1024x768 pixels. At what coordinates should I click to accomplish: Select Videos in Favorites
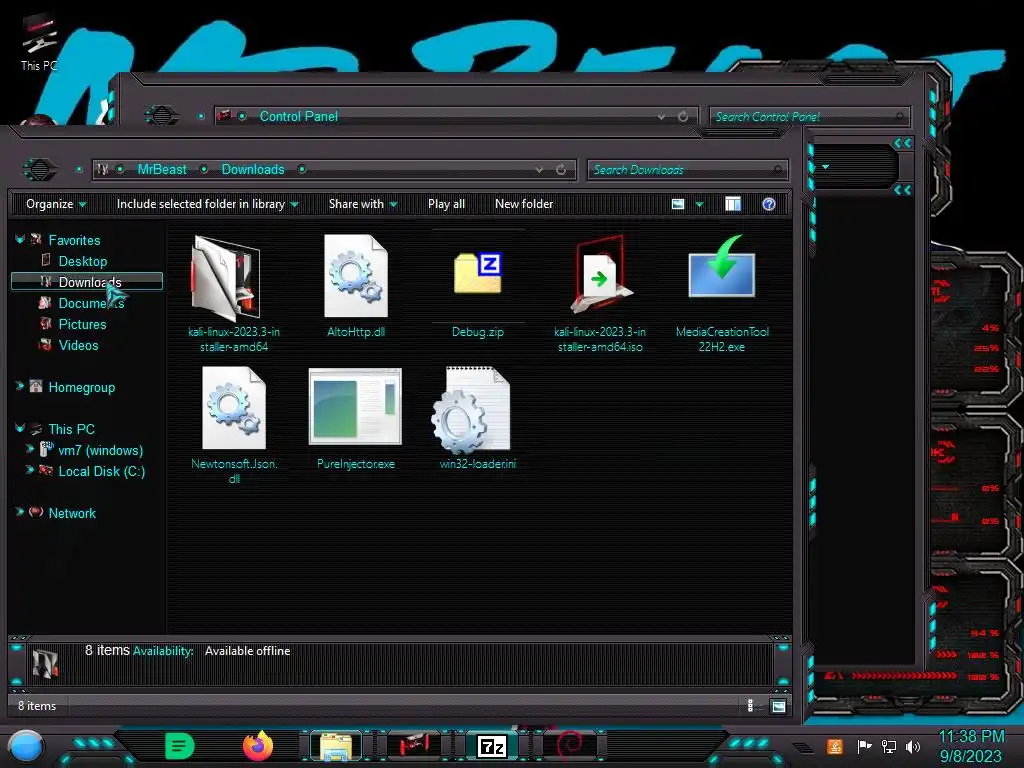point(78,345)
